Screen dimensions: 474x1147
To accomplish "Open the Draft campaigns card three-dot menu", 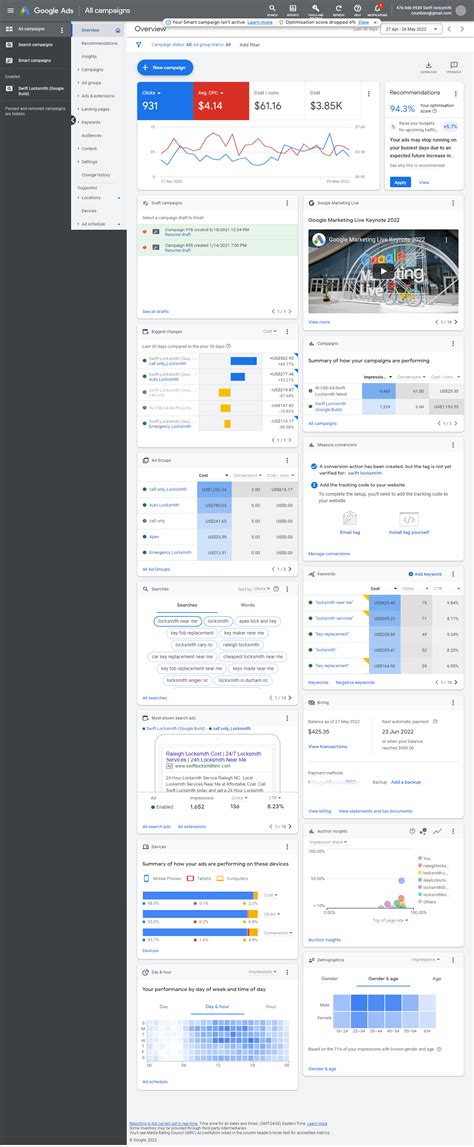I will pos(287,203).
